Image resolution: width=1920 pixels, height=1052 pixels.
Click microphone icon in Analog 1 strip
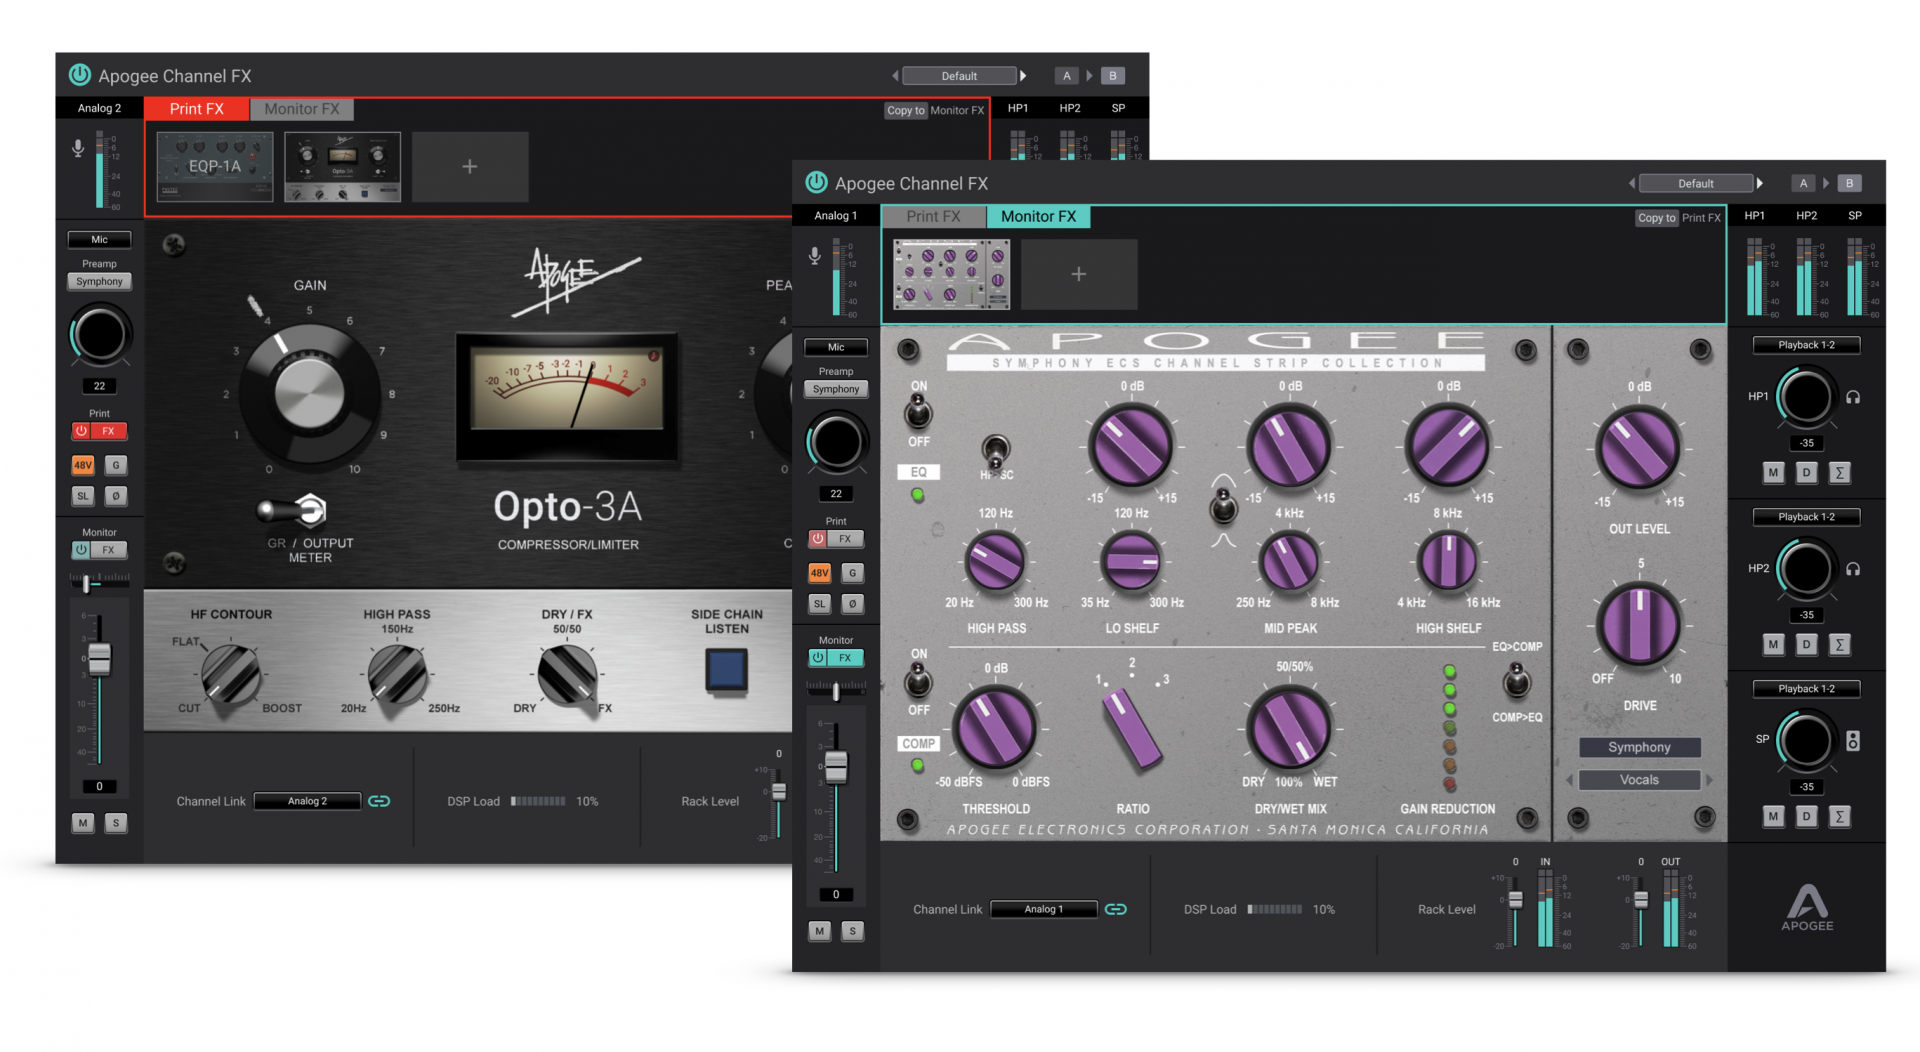815,257
